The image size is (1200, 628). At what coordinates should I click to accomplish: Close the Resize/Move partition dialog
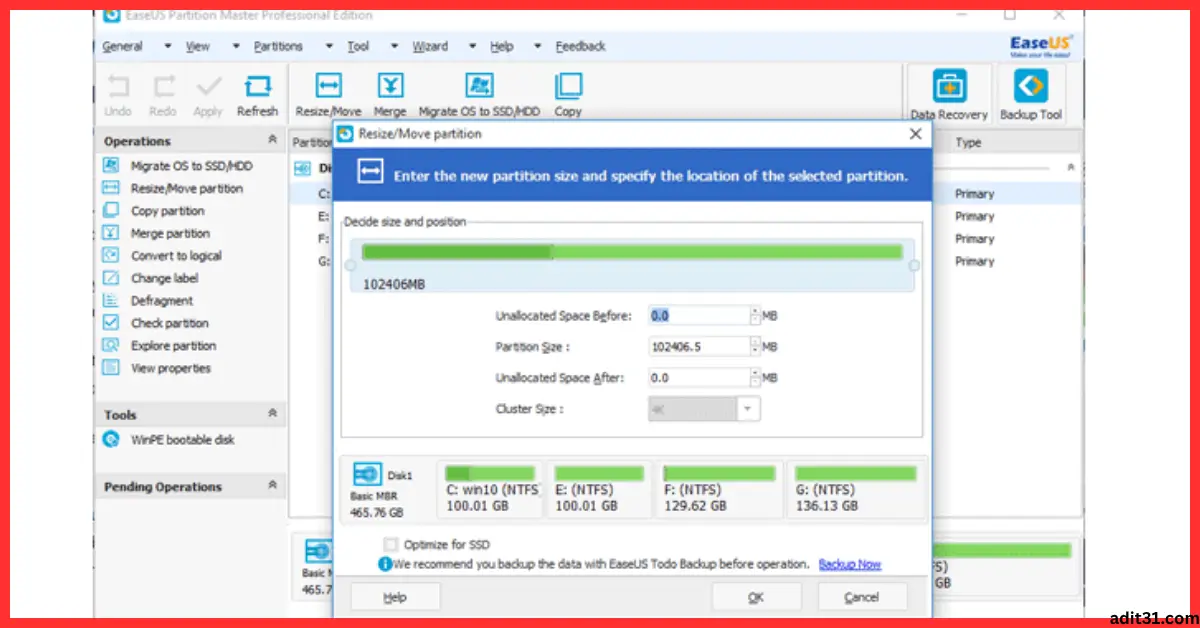pyautogui.click(x=915, y=134)
